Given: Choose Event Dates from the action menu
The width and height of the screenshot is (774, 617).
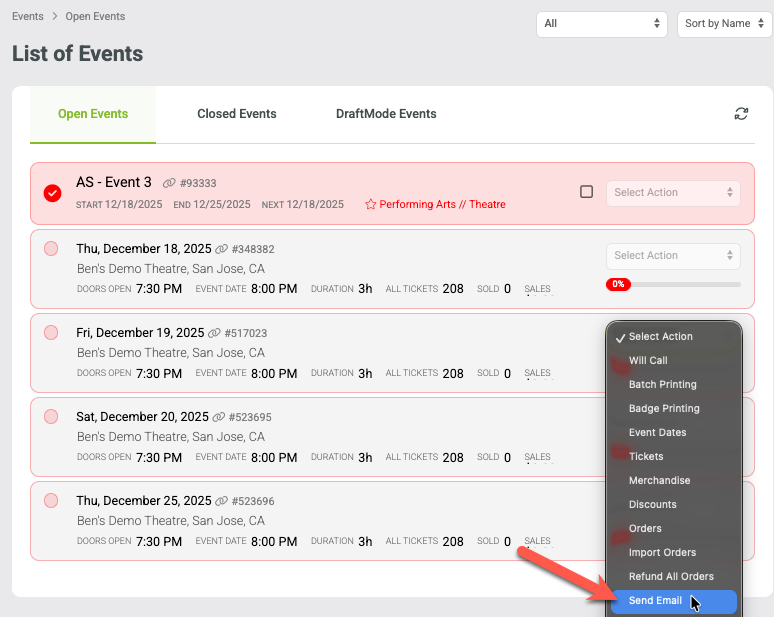Looking at the screenshot, I should (673, 432).
